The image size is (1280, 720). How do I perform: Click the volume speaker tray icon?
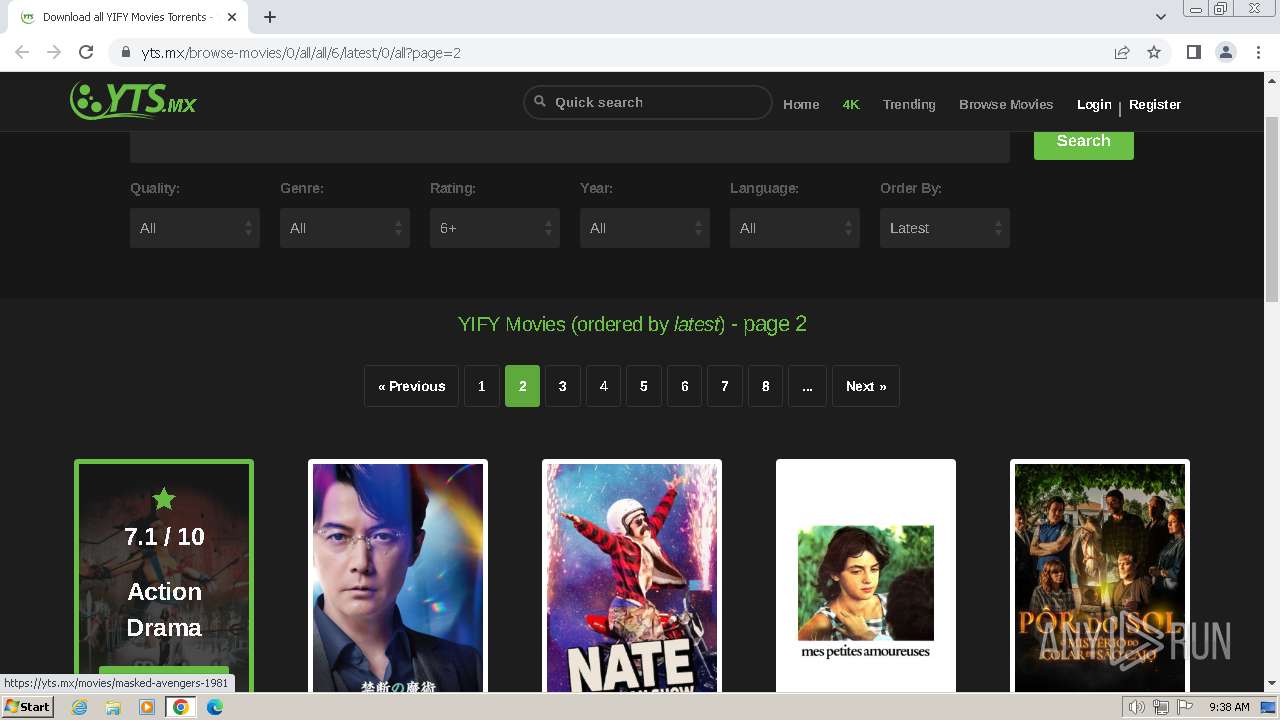tap(1136, 707)
